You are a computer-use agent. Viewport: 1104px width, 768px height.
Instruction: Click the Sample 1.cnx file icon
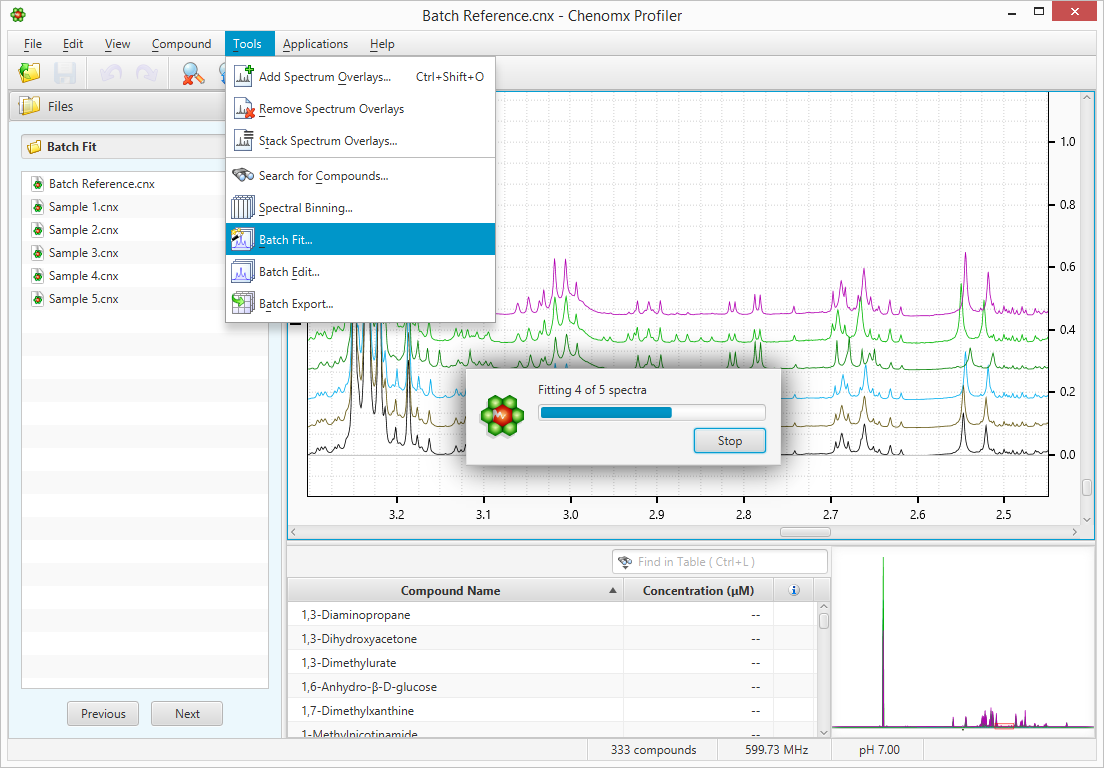point(37,207)
